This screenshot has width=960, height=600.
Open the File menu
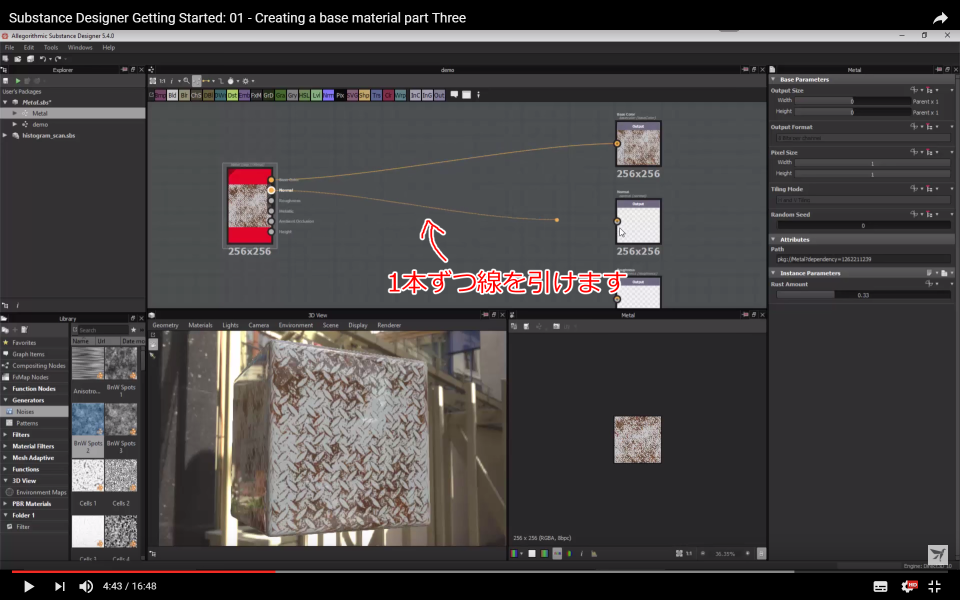pos(9,47)
